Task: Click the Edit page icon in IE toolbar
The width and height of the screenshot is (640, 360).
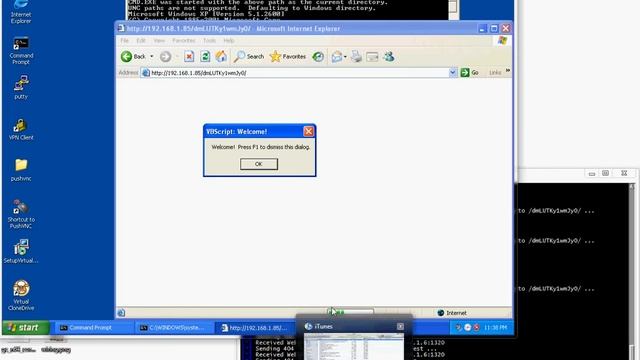Action: (372, 56)
